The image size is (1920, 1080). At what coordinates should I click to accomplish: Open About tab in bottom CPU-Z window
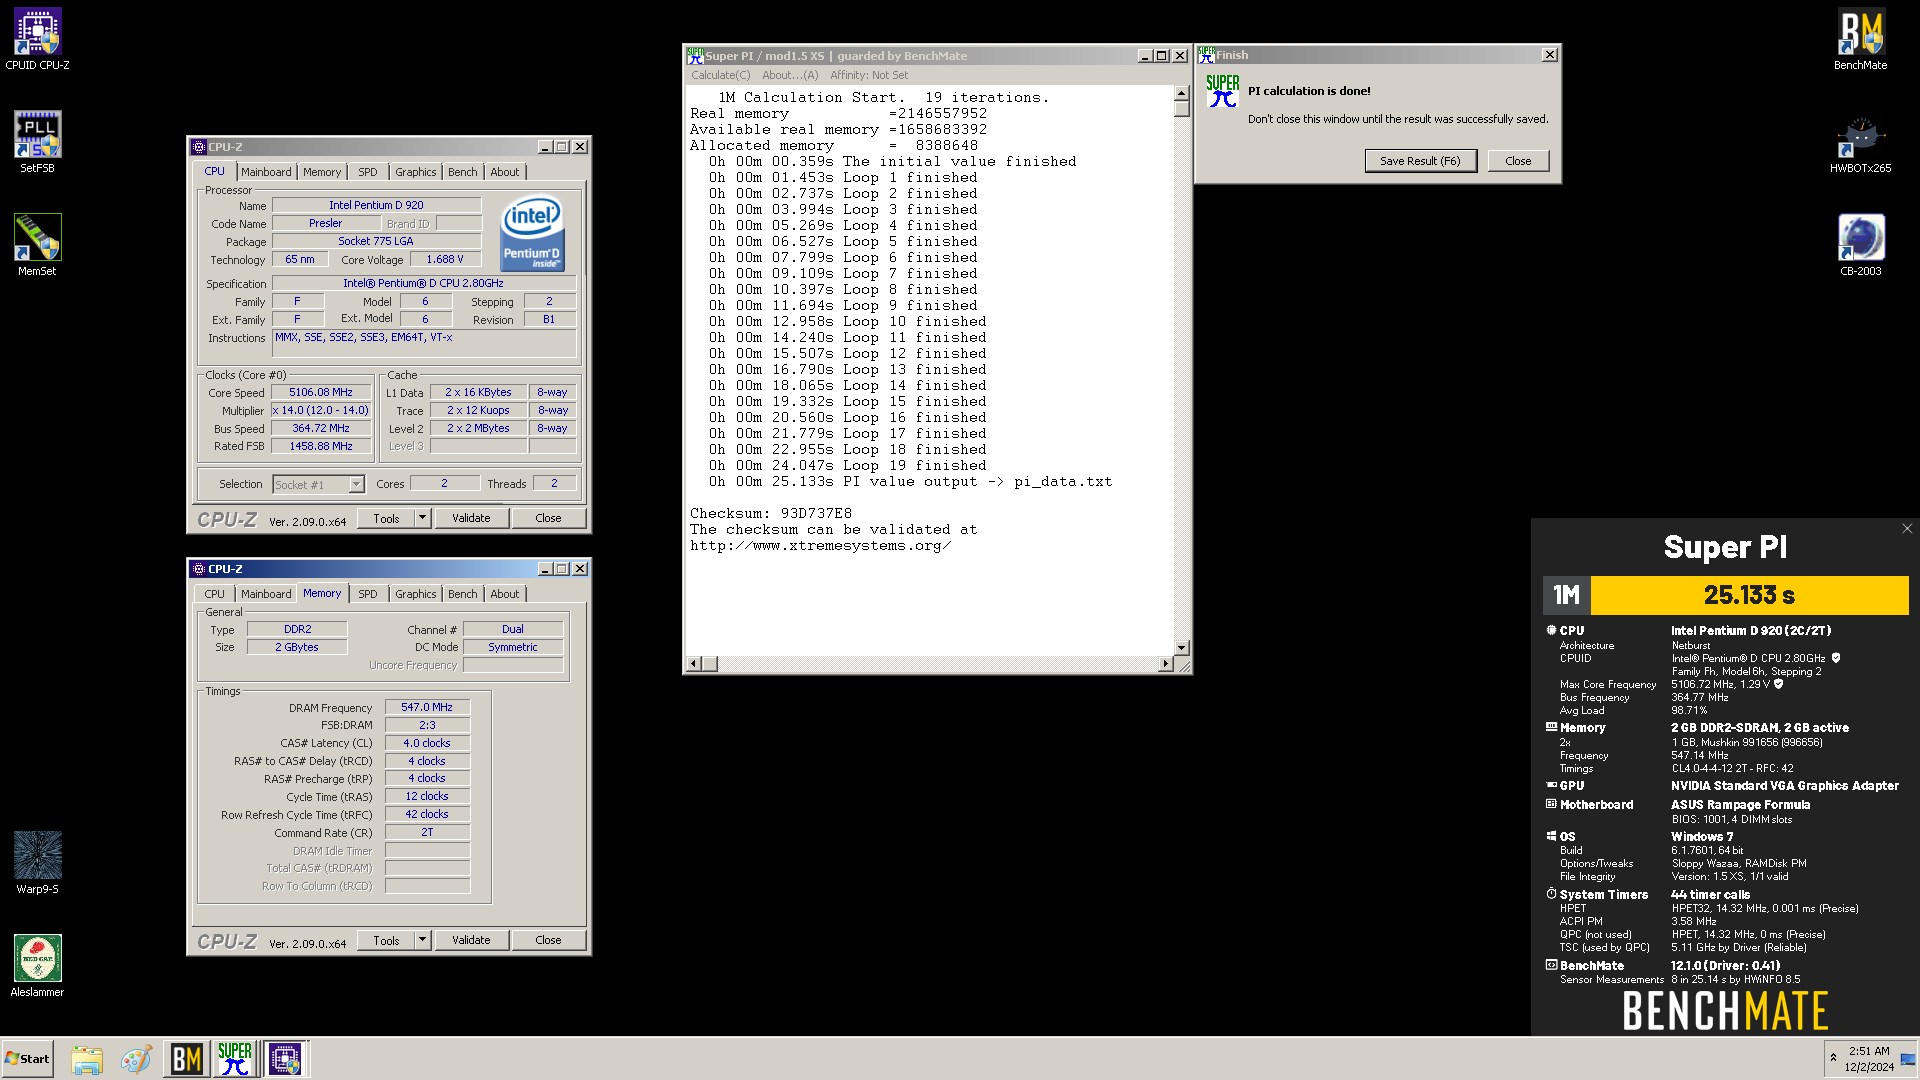(x=504, y=594)
